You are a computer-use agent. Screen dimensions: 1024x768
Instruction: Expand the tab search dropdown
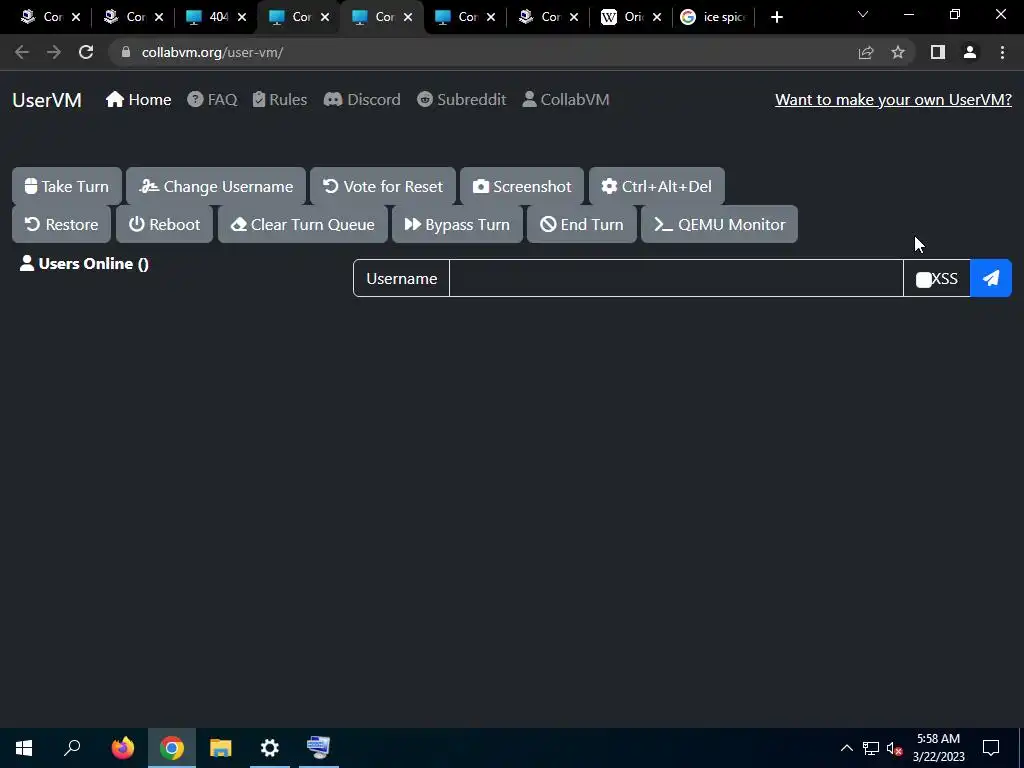[863, 14]
